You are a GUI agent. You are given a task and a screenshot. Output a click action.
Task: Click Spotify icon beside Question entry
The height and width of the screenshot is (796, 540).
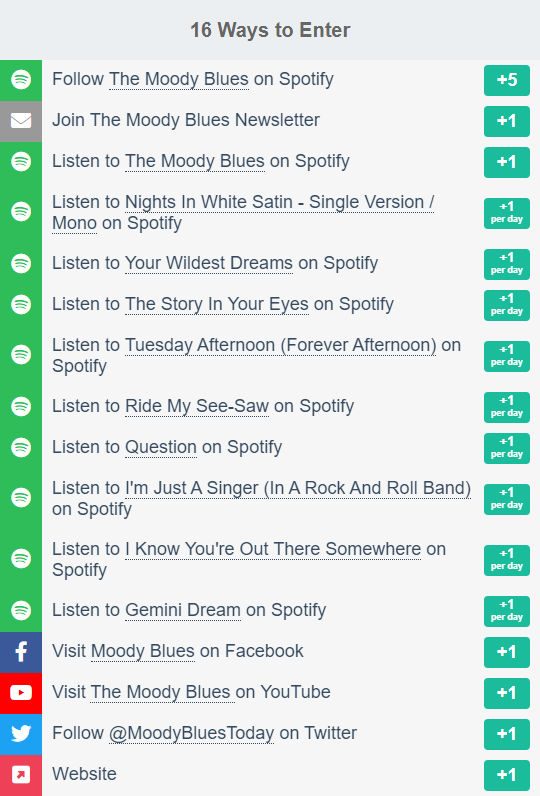coord(21,448)
